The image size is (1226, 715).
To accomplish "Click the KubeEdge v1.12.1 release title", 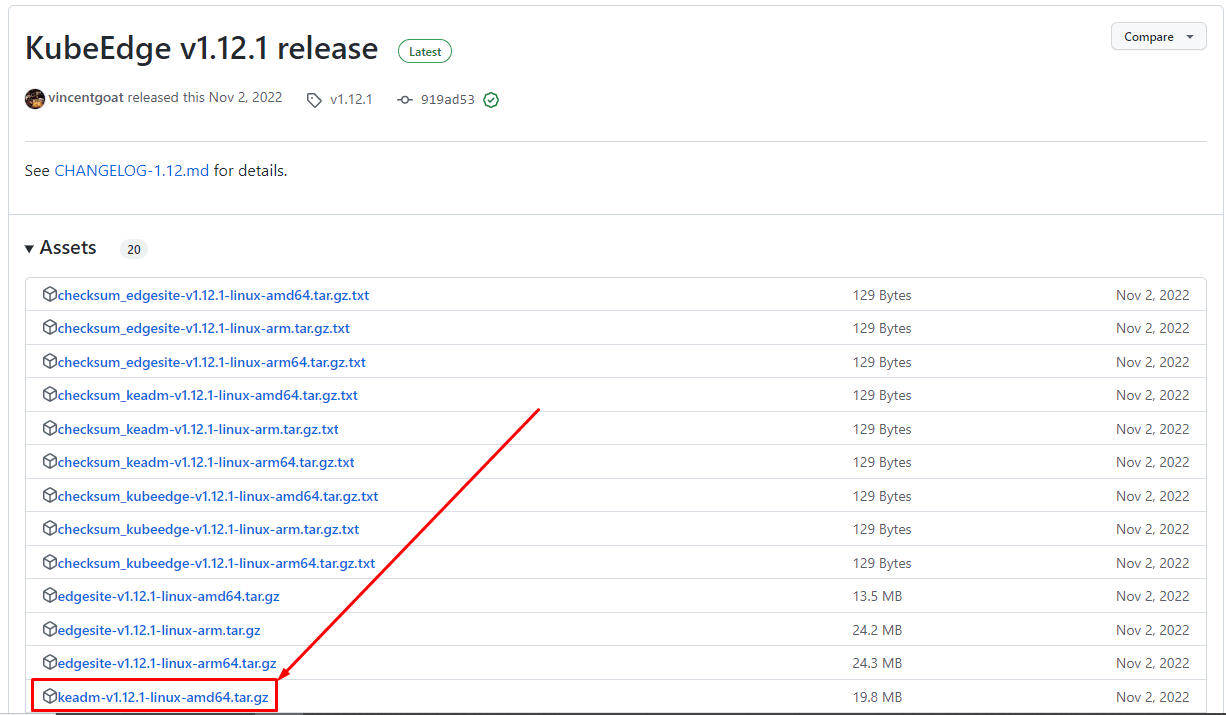I will click(x=201, y=48).
